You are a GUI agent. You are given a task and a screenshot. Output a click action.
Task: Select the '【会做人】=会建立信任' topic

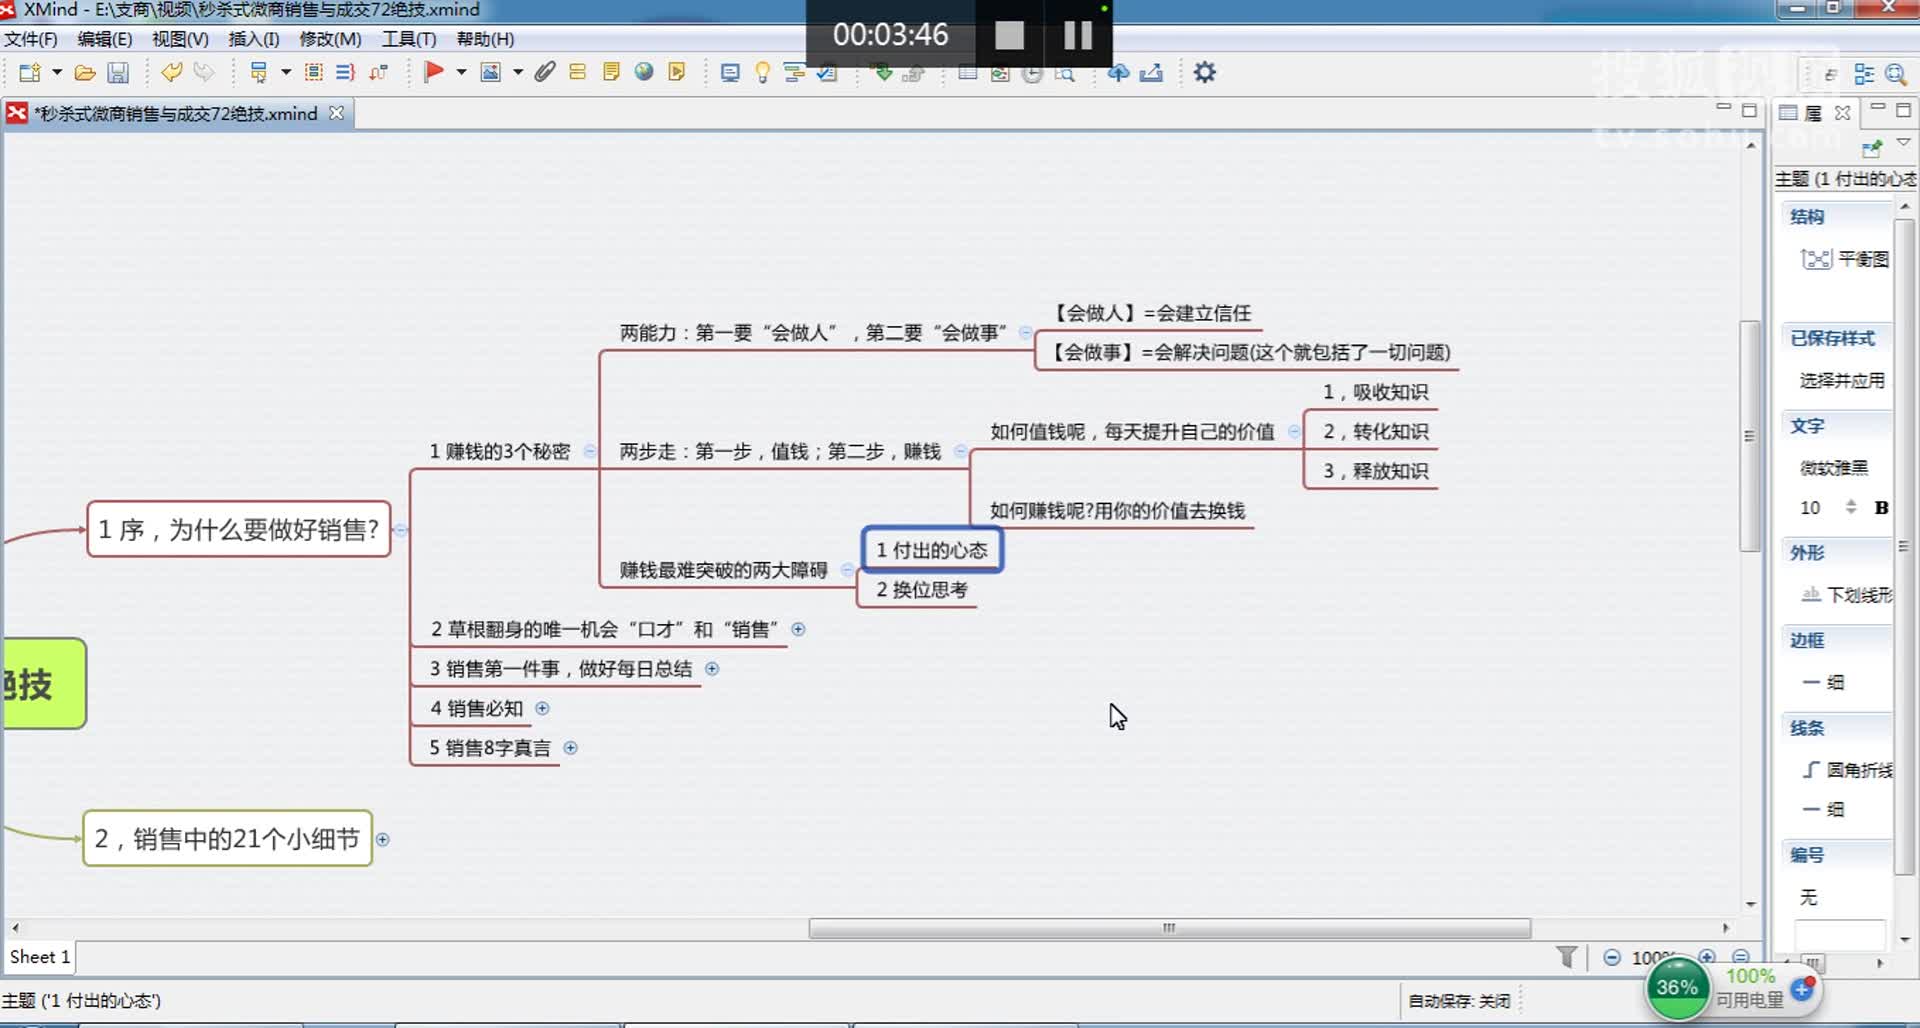pos(1153,313)
